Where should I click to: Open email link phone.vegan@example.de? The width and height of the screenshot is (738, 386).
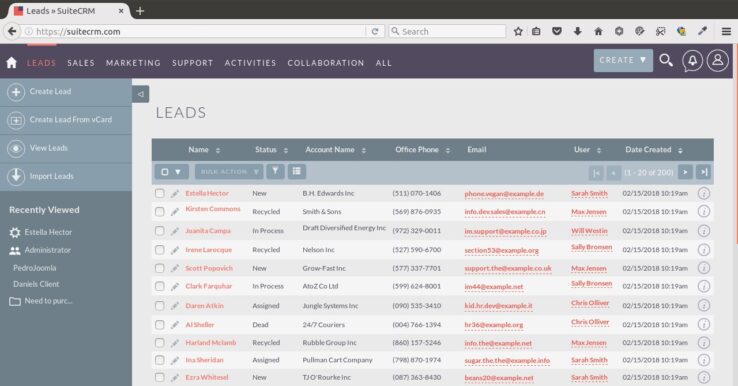(504, 193)
